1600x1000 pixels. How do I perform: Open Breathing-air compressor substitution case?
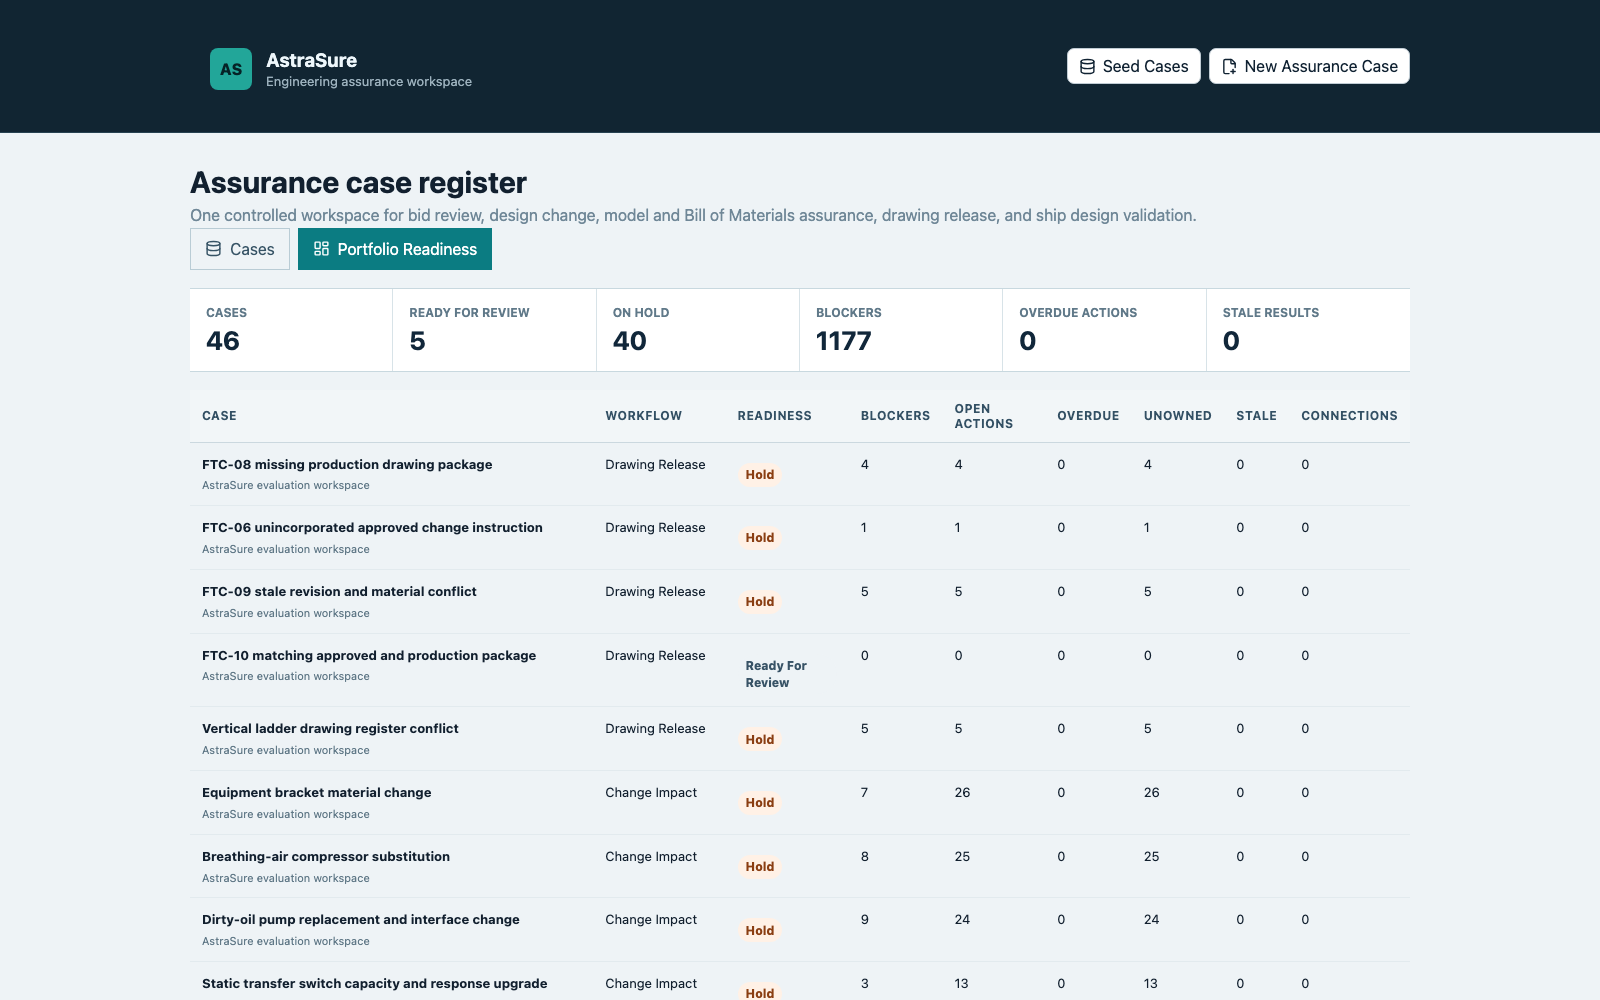tap(326, 856)
